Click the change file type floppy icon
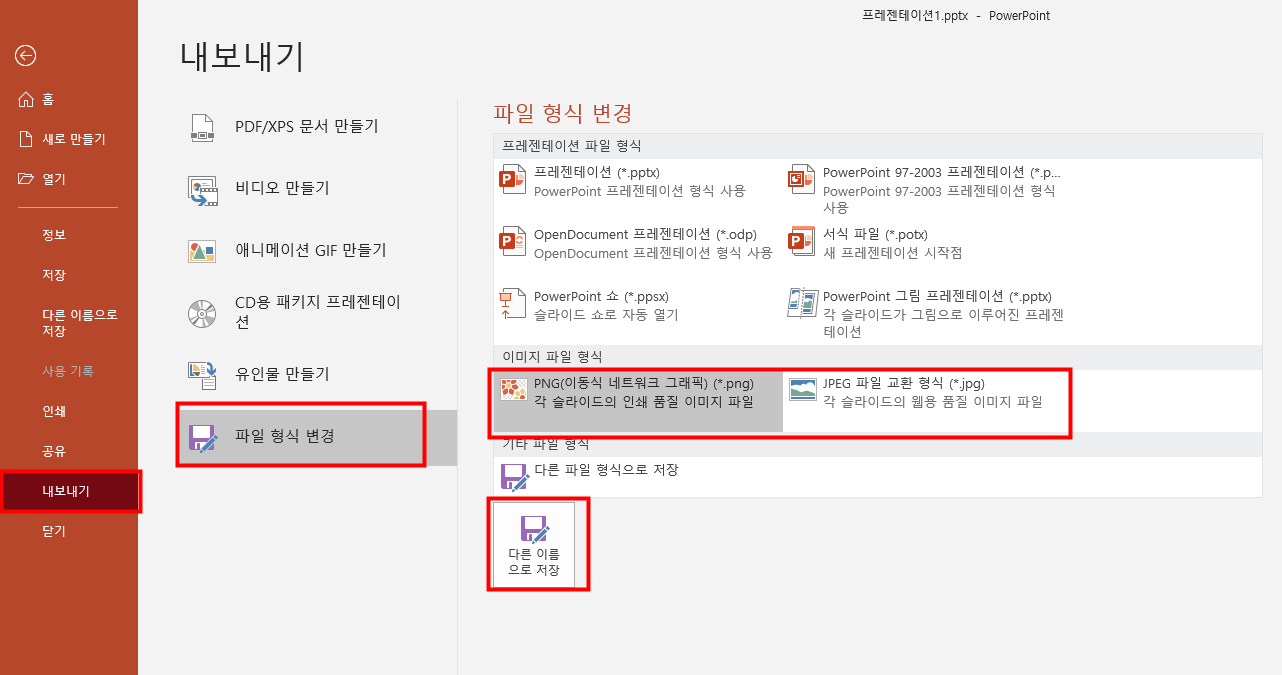Screen dimensions: 1282x675 tap(202, 438)
